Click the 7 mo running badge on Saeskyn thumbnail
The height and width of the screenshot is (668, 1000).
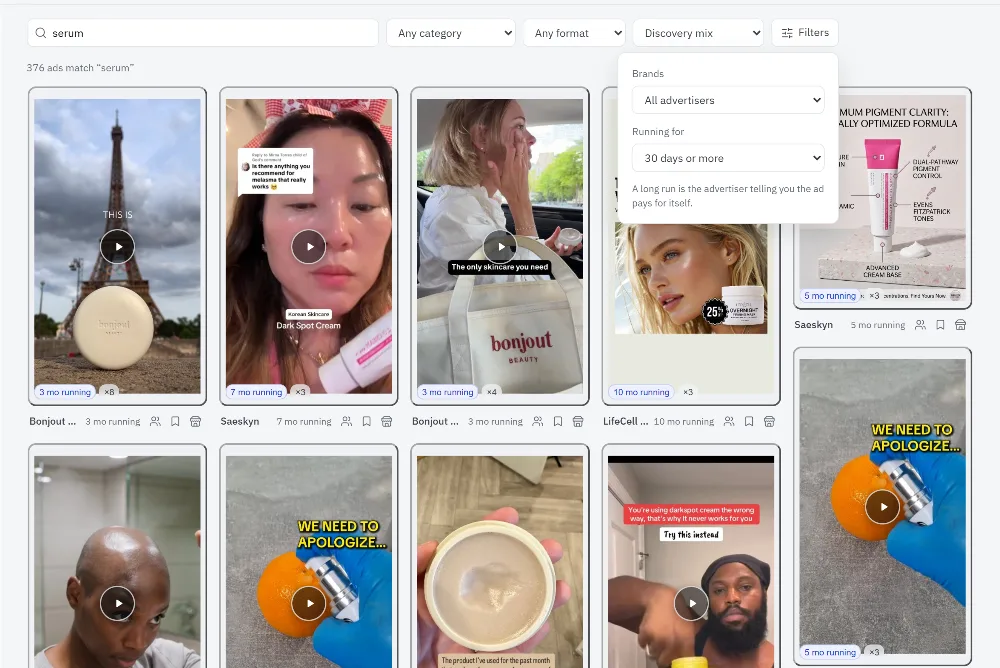(x=256, y=392)
